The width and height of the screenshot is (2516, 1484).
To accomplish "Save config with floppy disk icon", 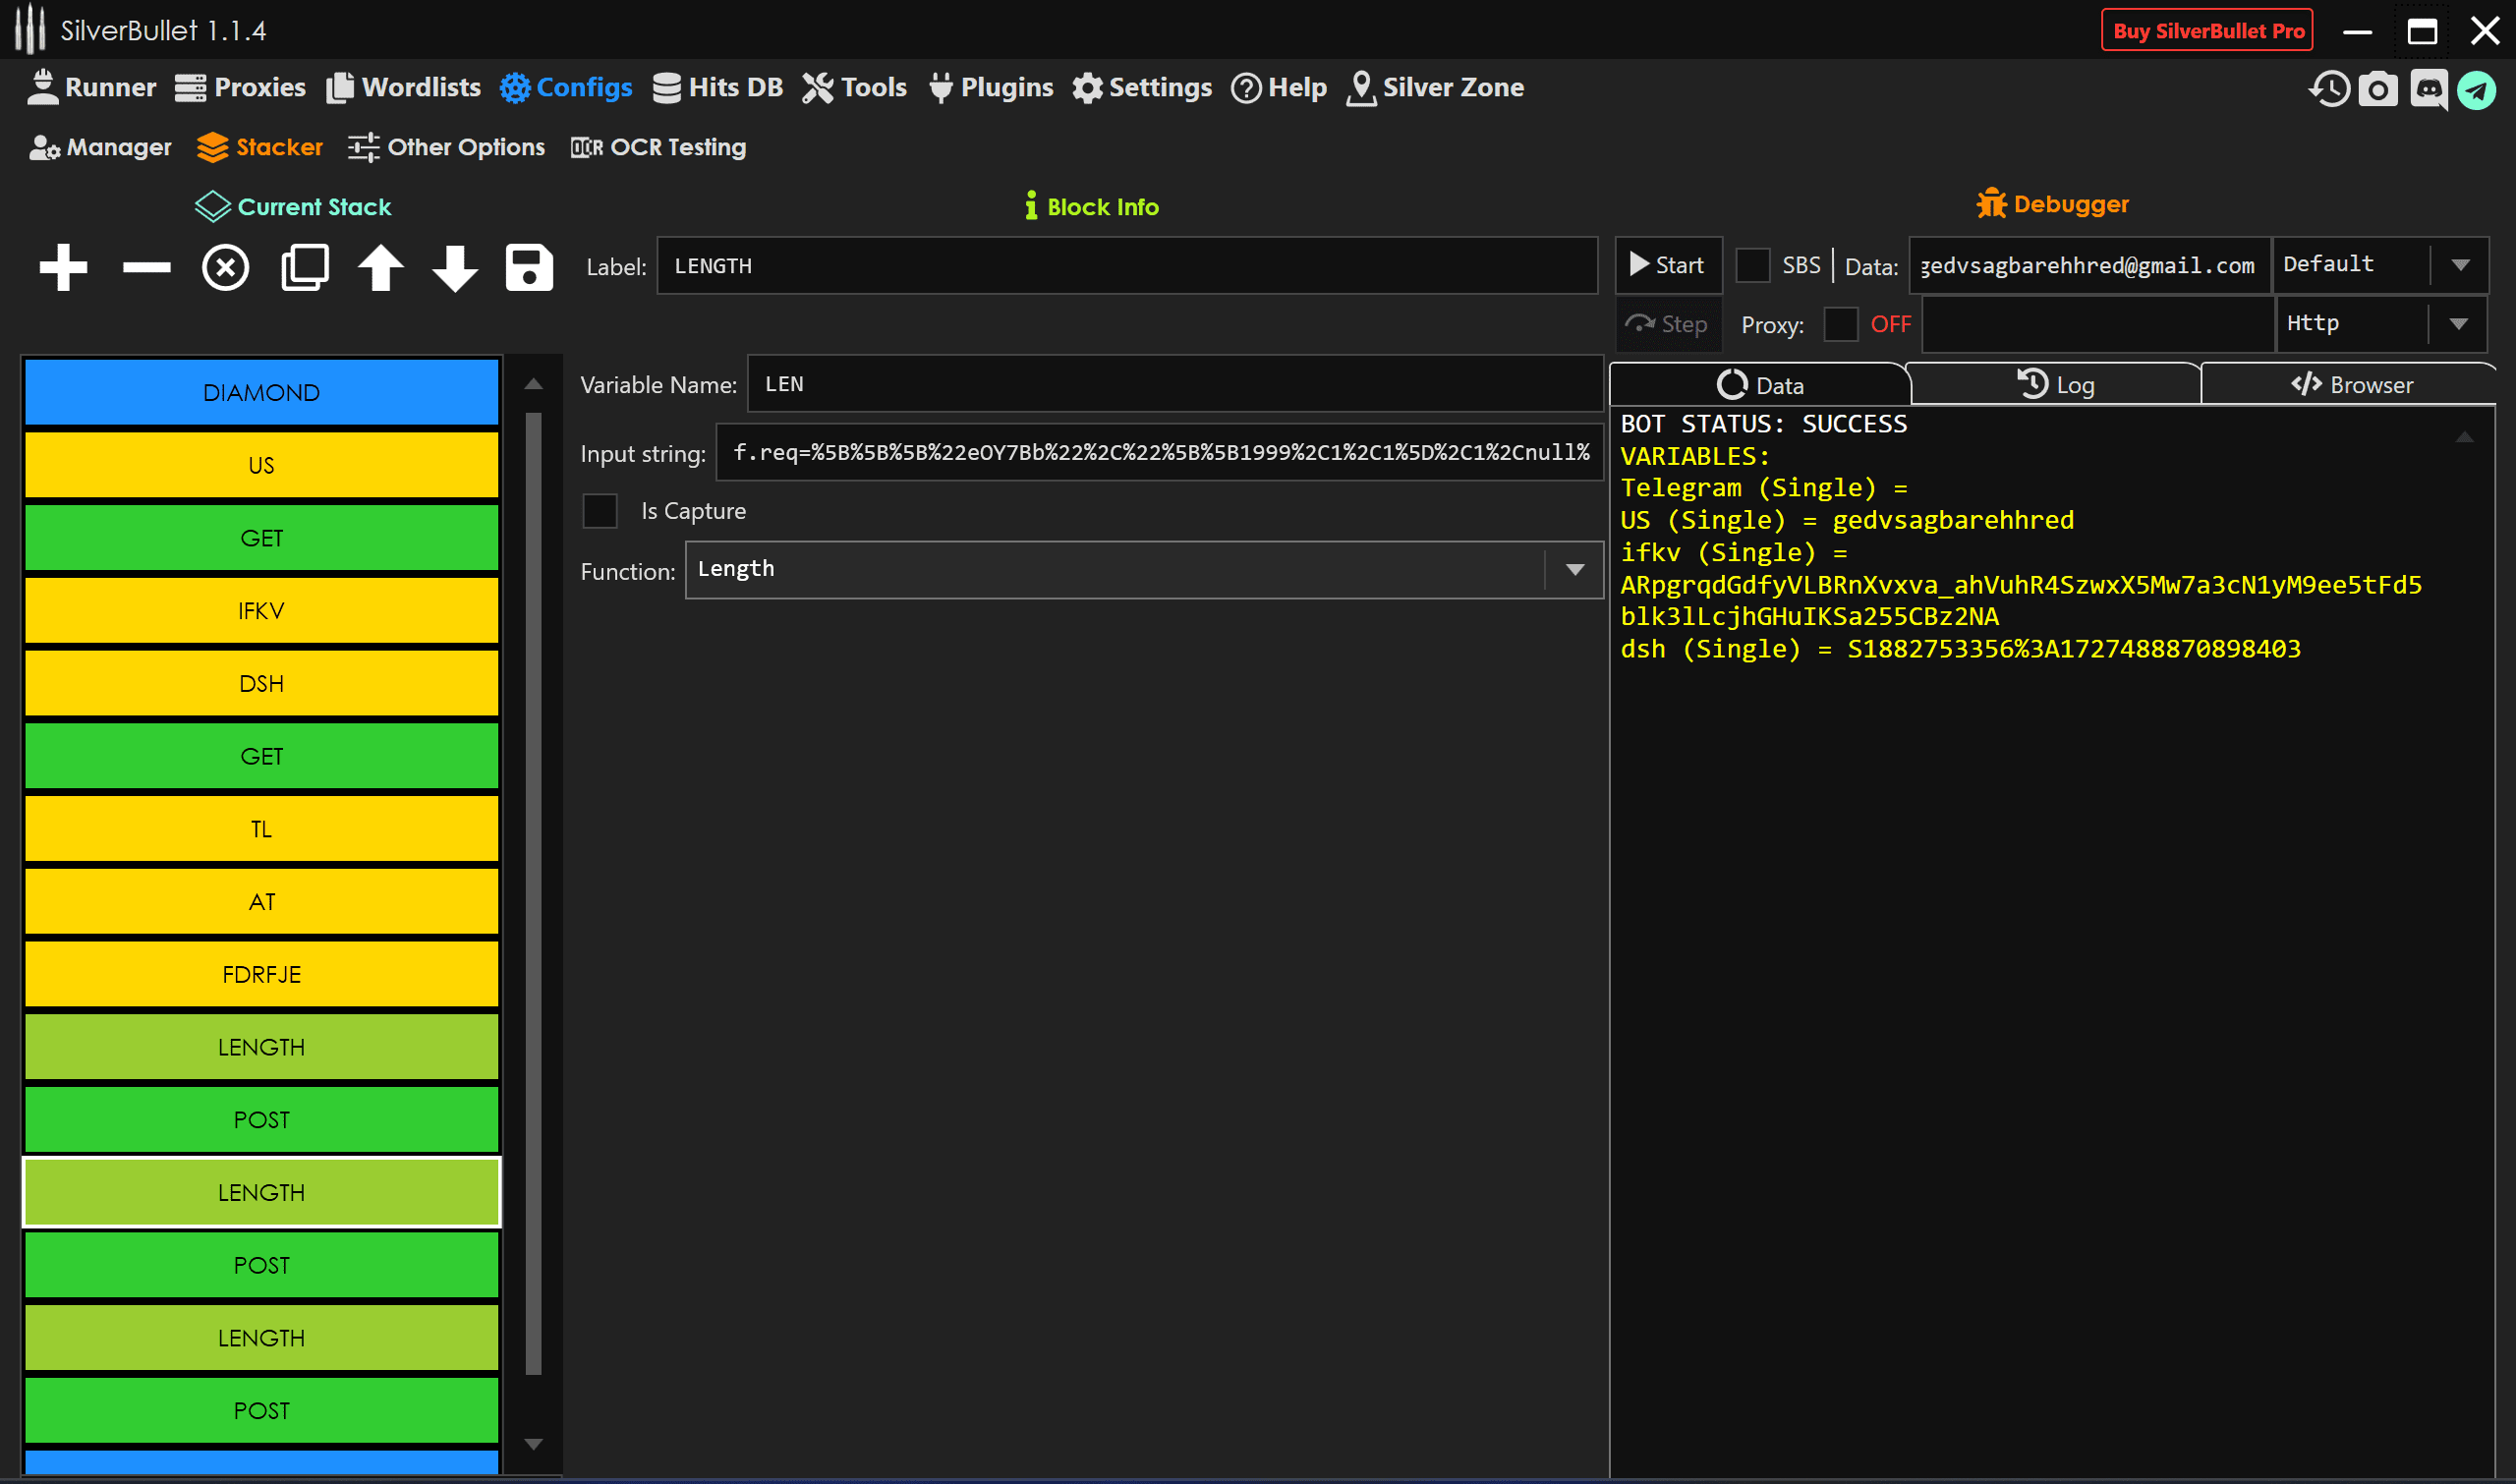I will (x=529, y=267).
